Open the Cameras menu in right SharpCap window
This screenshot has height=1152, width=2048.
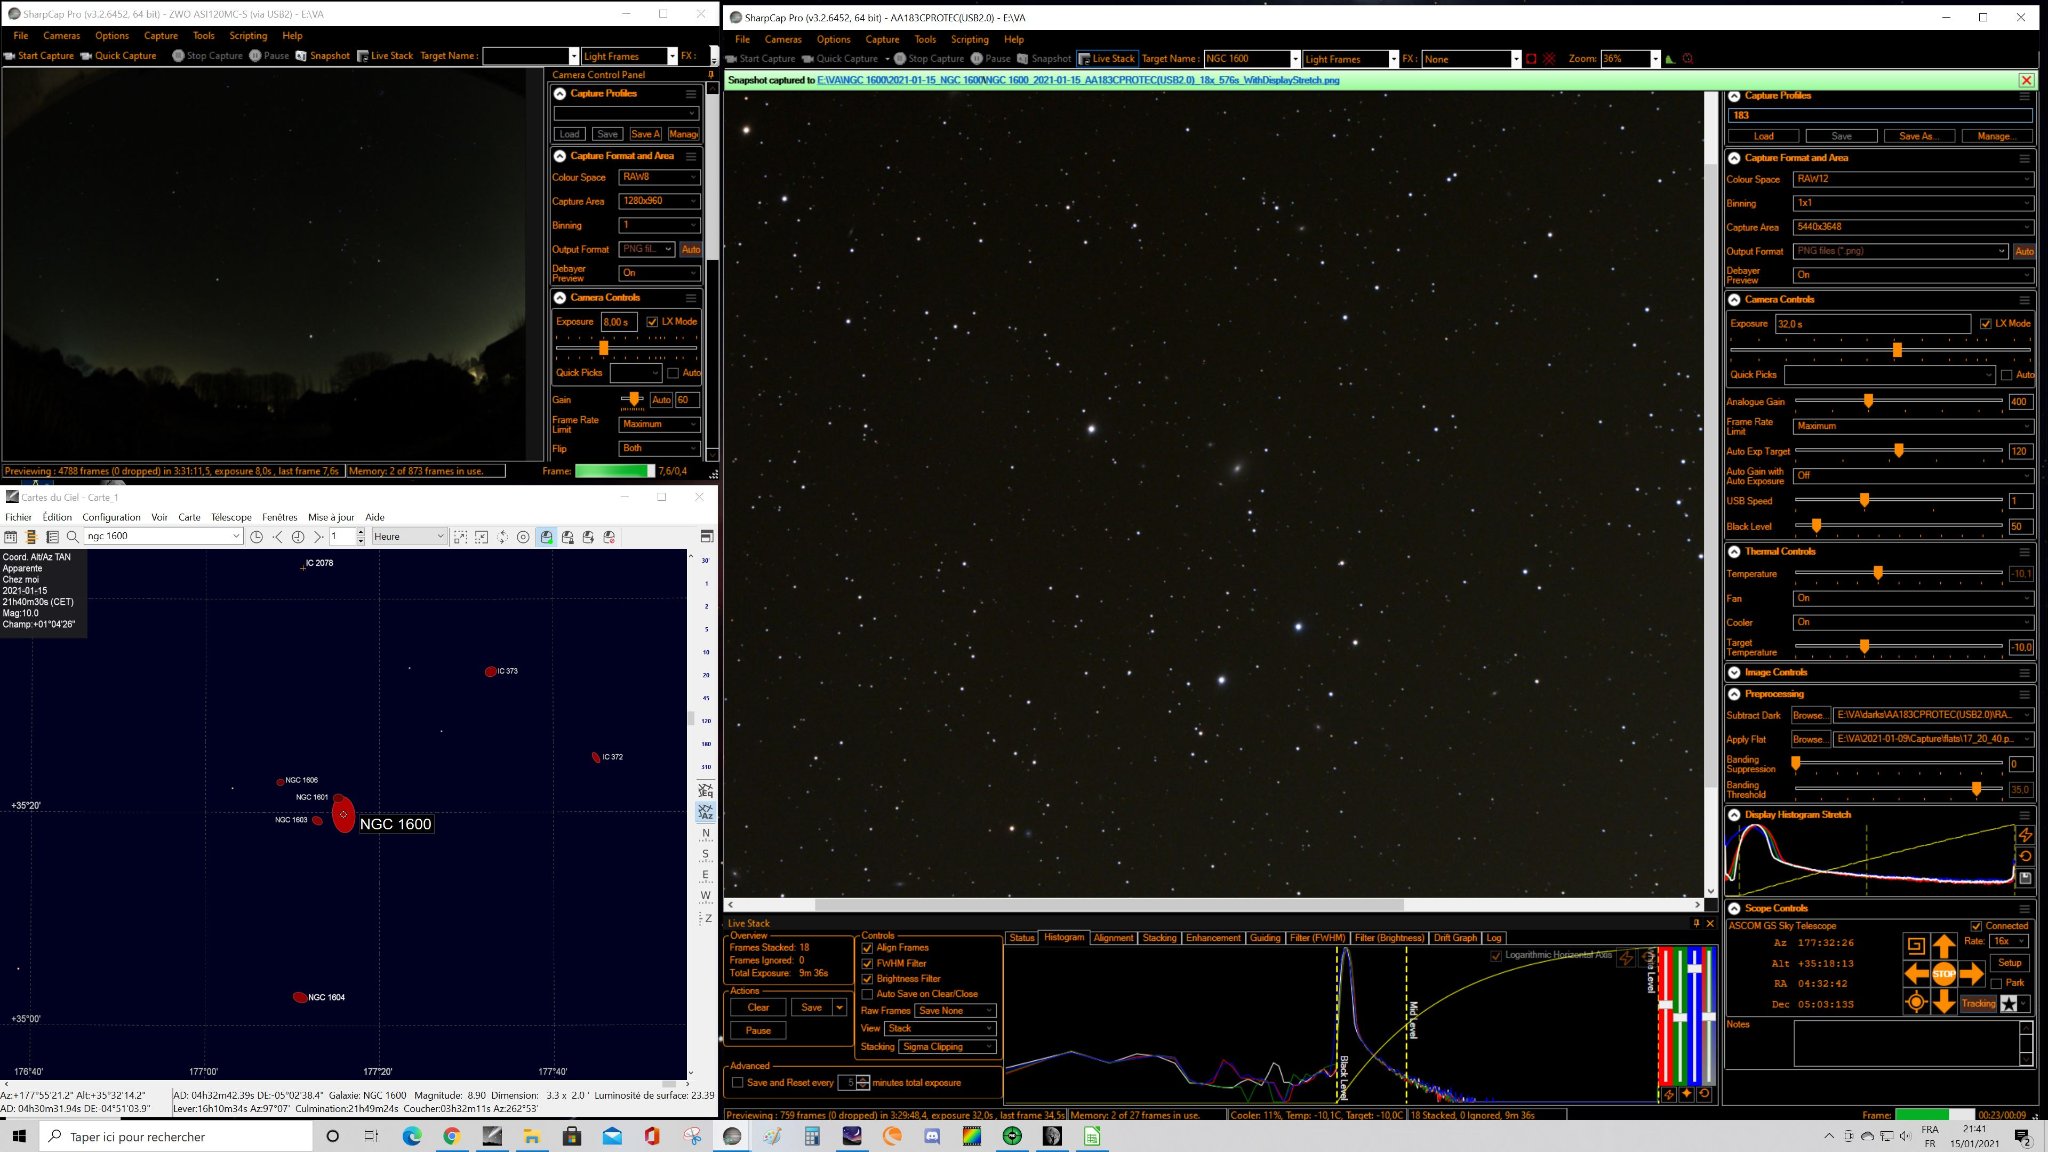coord(783,40)
